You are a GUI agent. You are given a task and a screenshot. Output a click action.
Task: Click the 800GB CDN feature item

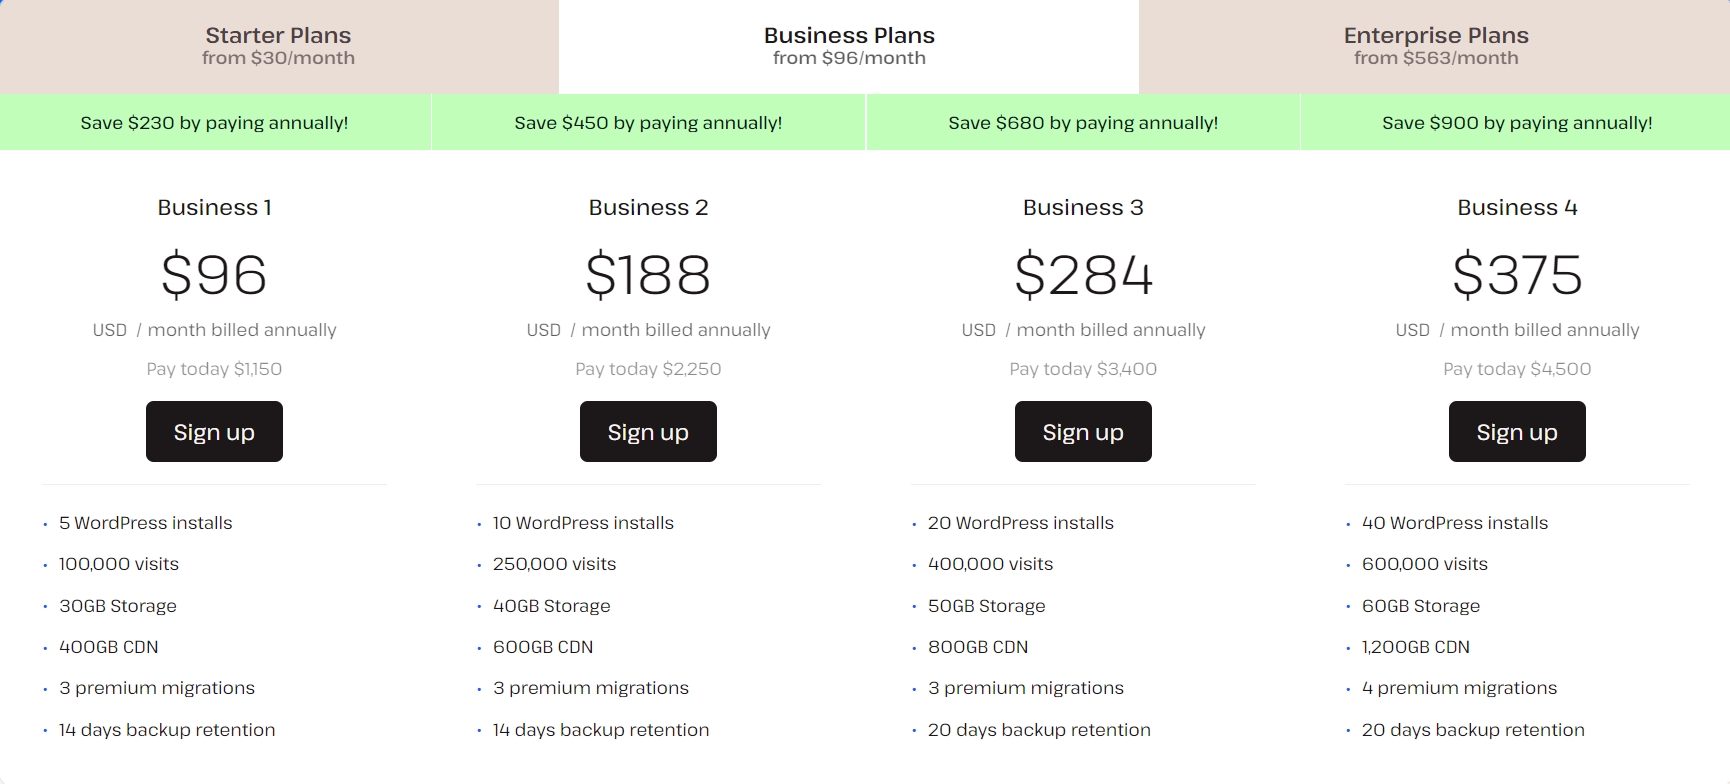978,647
